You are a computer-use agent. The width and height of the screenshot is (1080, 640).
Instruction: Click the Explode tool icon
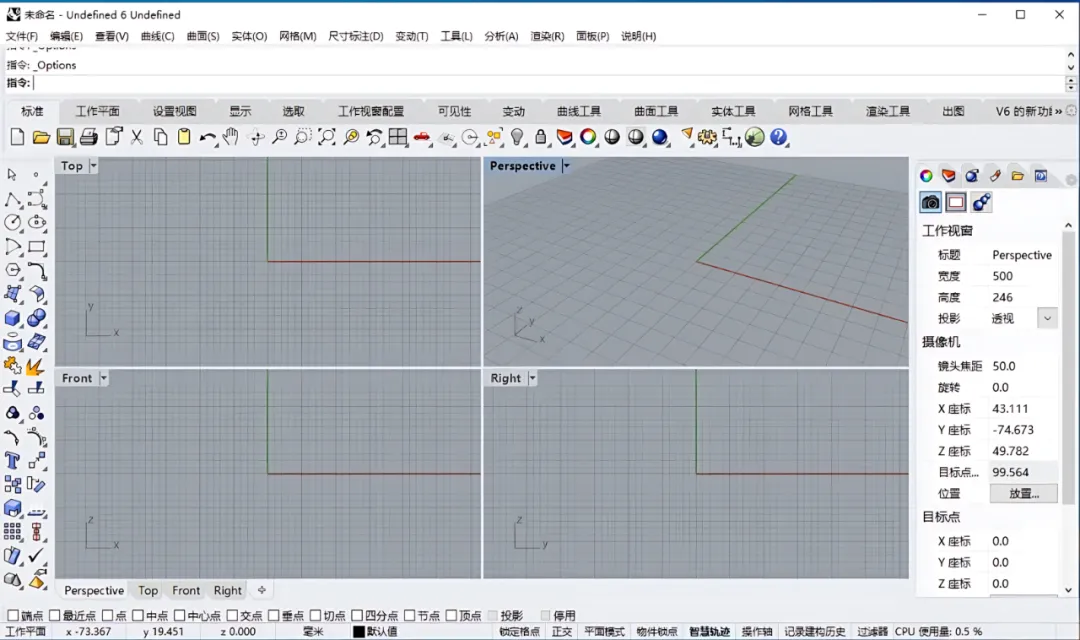(36, 365)
